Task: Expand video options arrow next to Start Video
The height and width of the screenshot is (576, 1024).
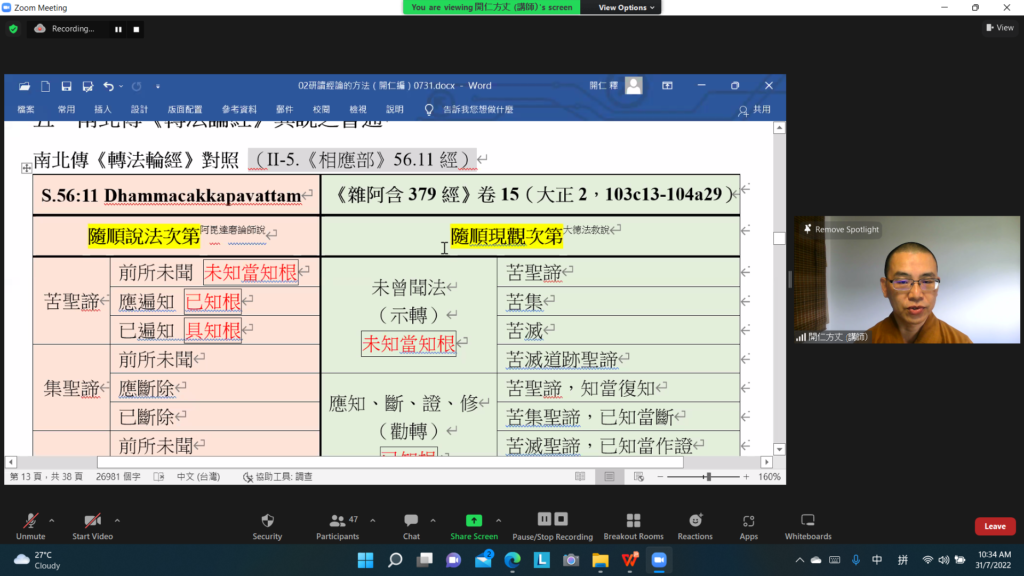Action: pos(117,520)
